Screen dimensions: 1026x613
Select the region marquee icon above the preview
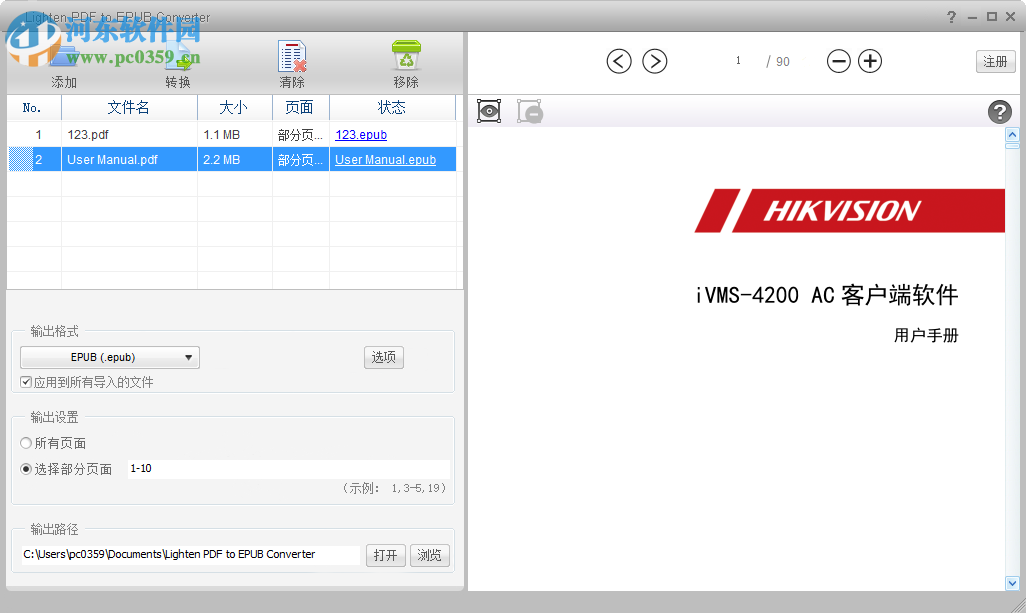click(x=488, y=111)
